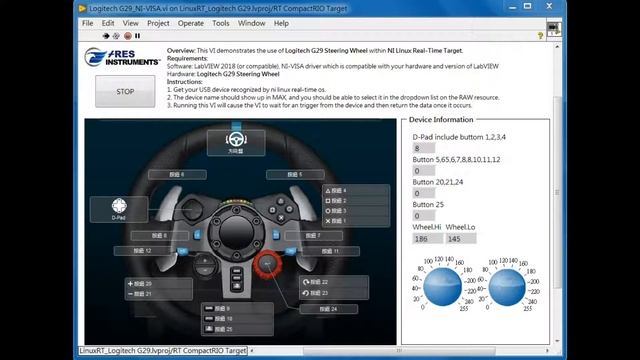Click the D-Pad icon label in picture

point(119,209)
